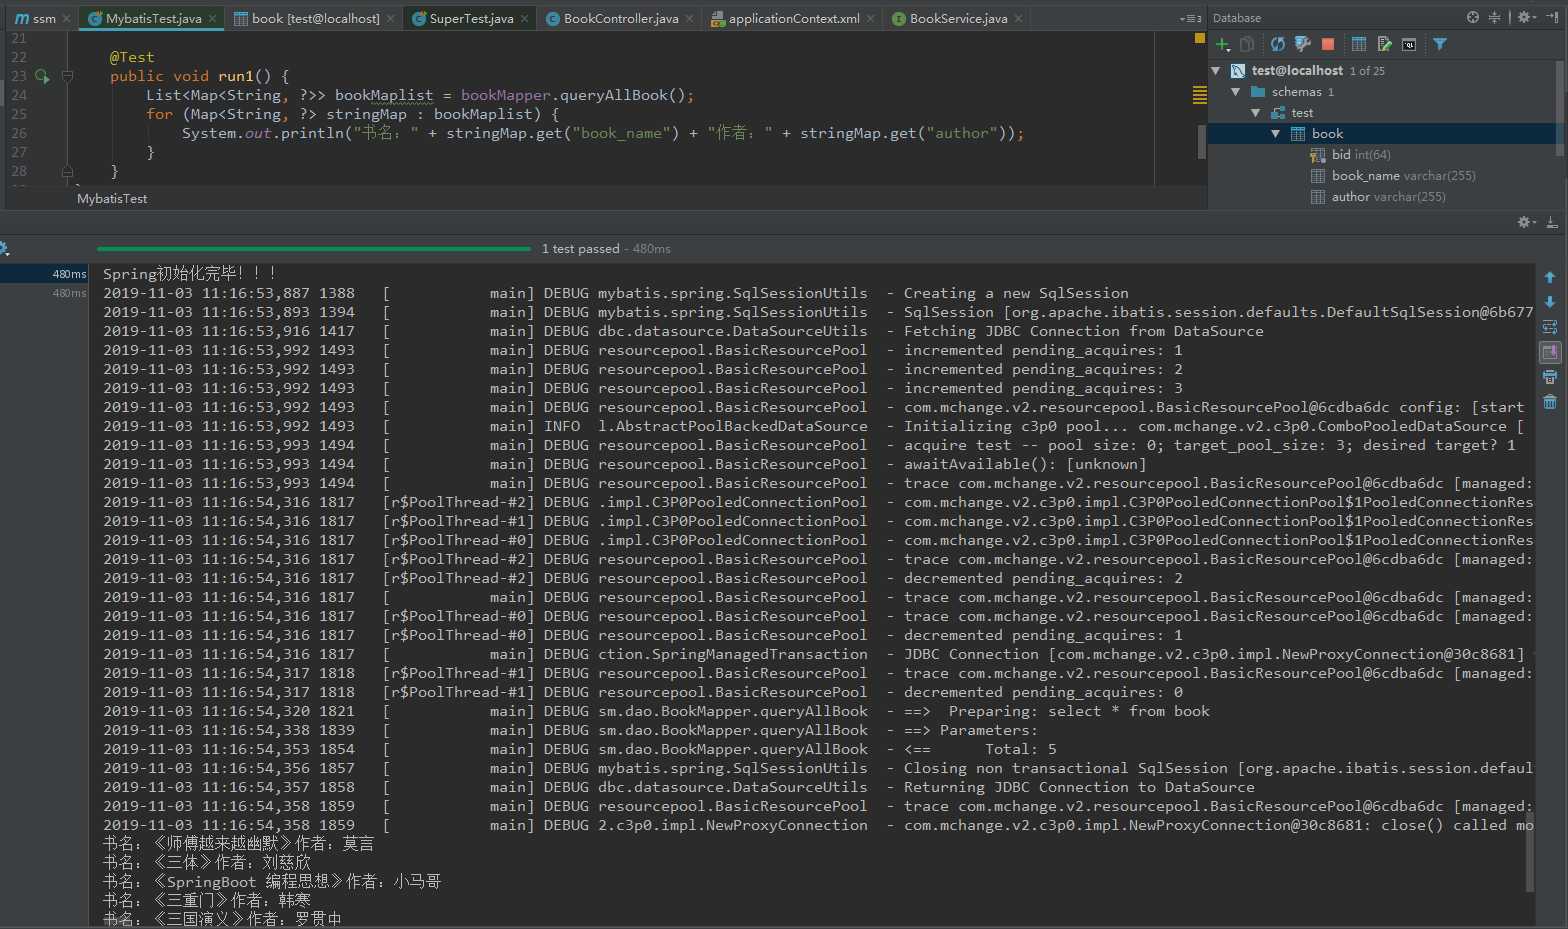Click the scroll-from-editor target icon in the Database header
1568x929 pixels.
coord(1473,17)
